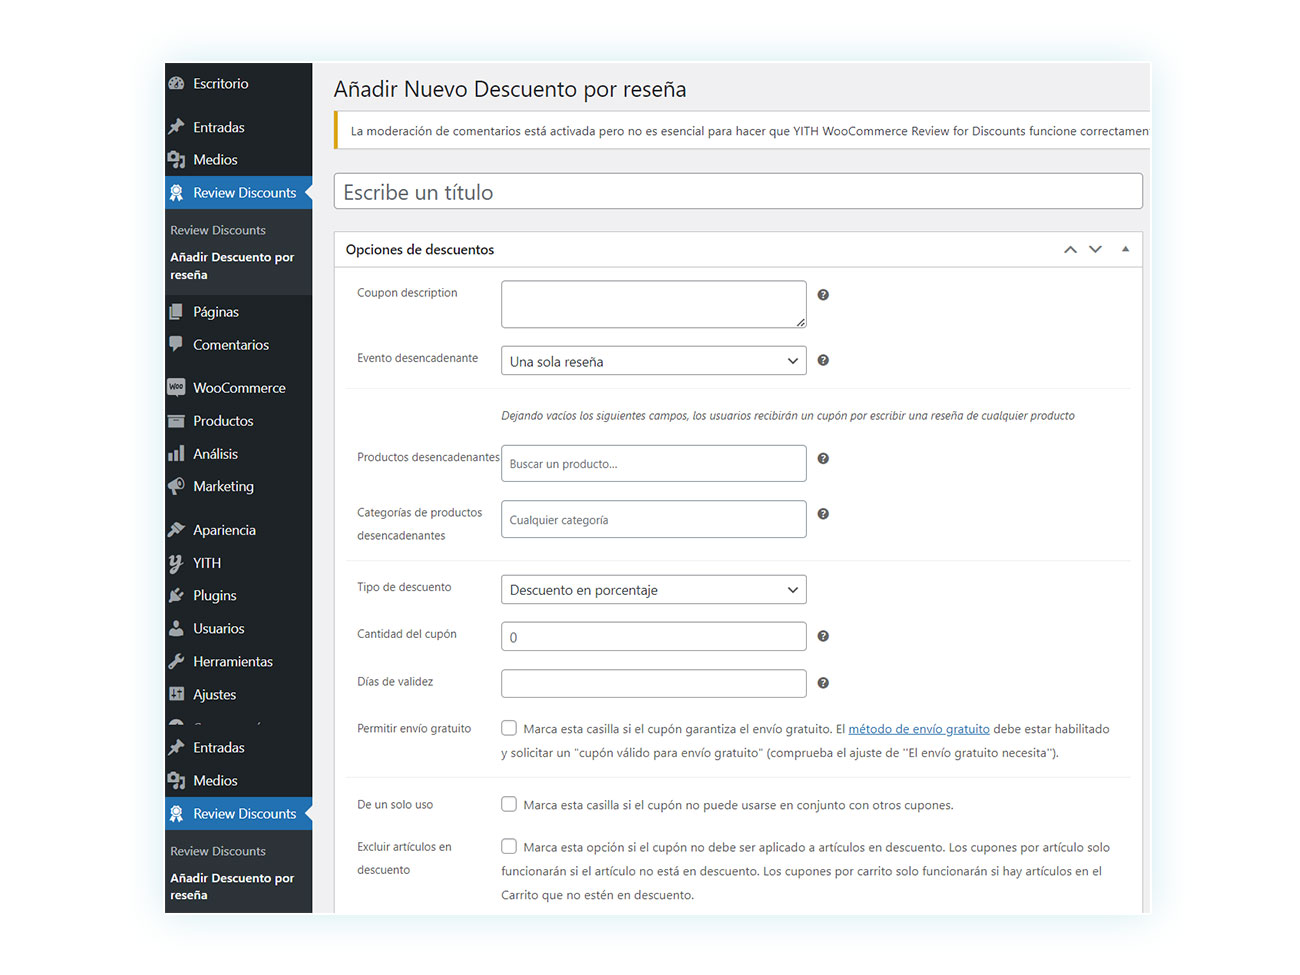
Task: Check the De un solo uso checkbox
Action: click(509, 804)
